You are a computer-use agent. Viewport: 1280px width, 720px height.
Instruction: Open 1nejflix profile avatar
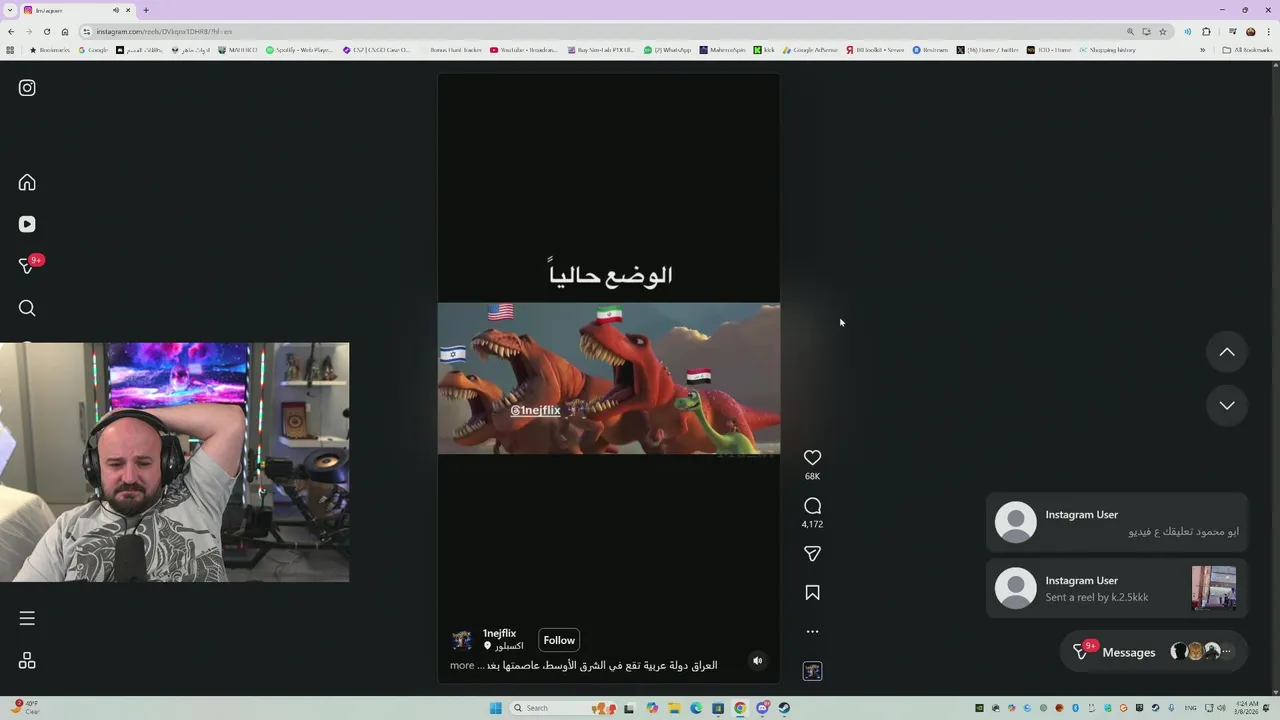pyautogui.click(x=462, y=640)
